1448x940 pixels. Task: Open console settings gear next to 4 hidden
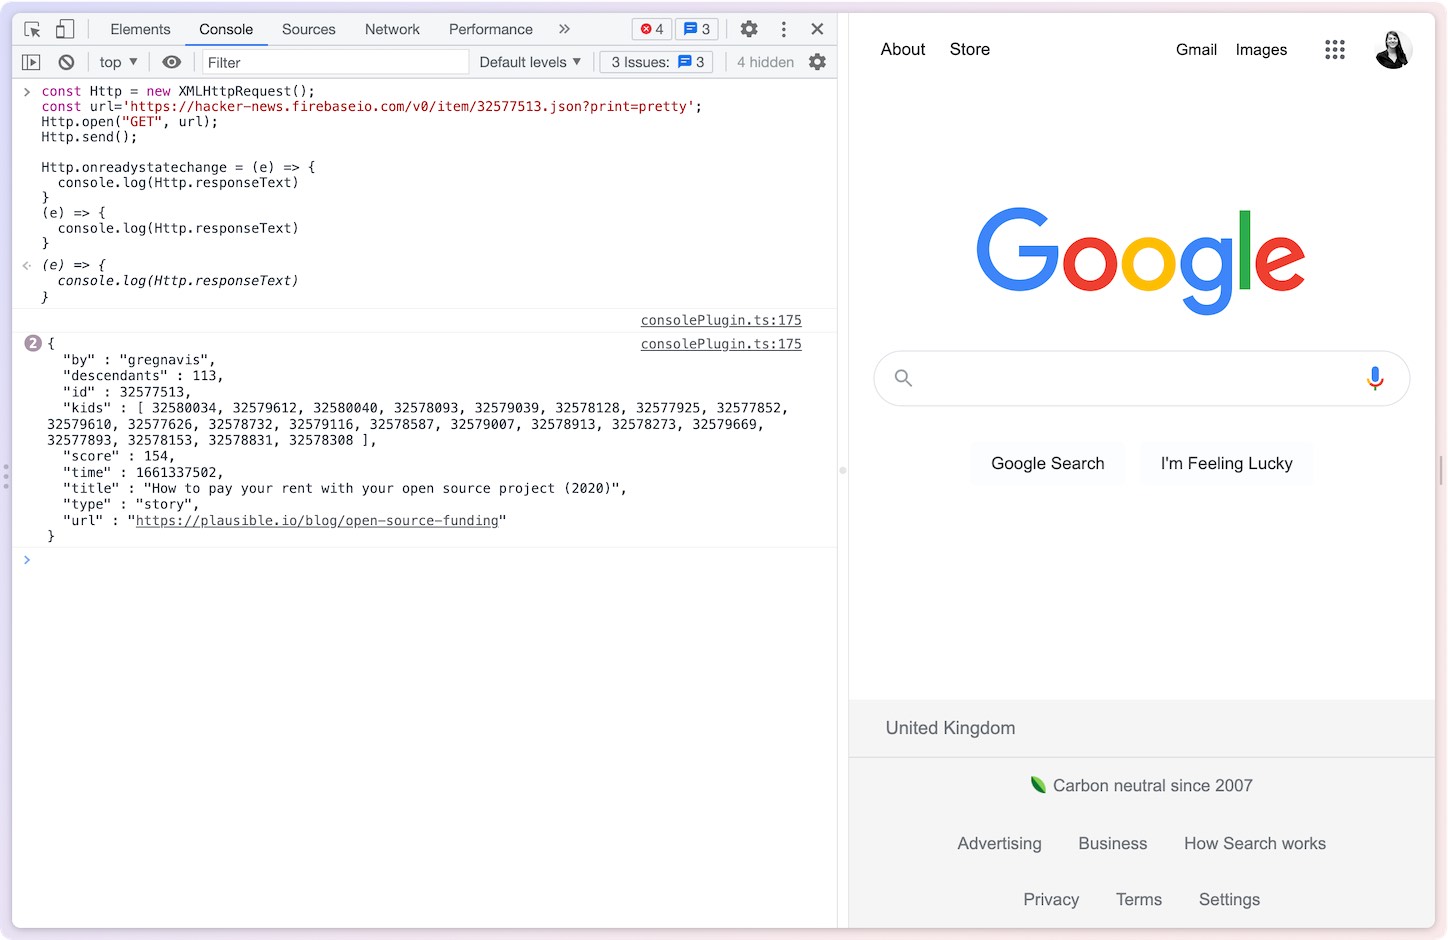(x=817, y=62)
